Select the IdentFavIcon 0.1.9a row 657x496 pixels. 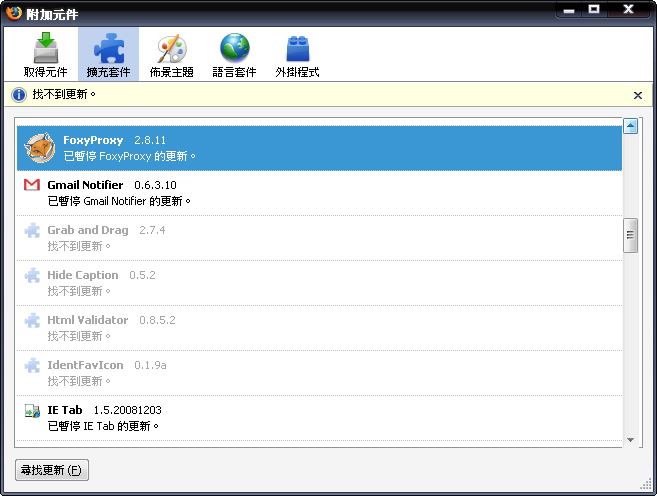pos(319,373)
